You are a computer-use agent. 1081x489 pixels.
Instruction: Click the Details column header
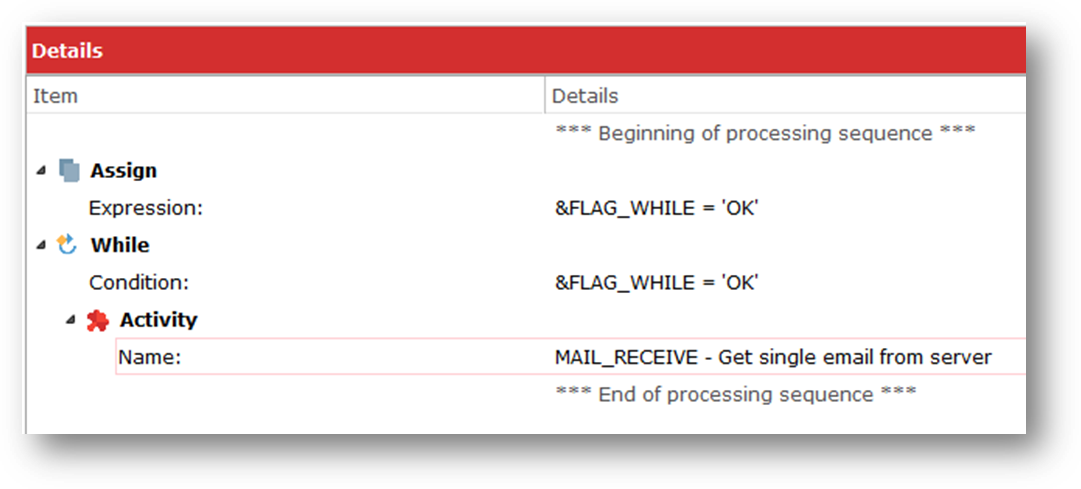pos(785,95)
